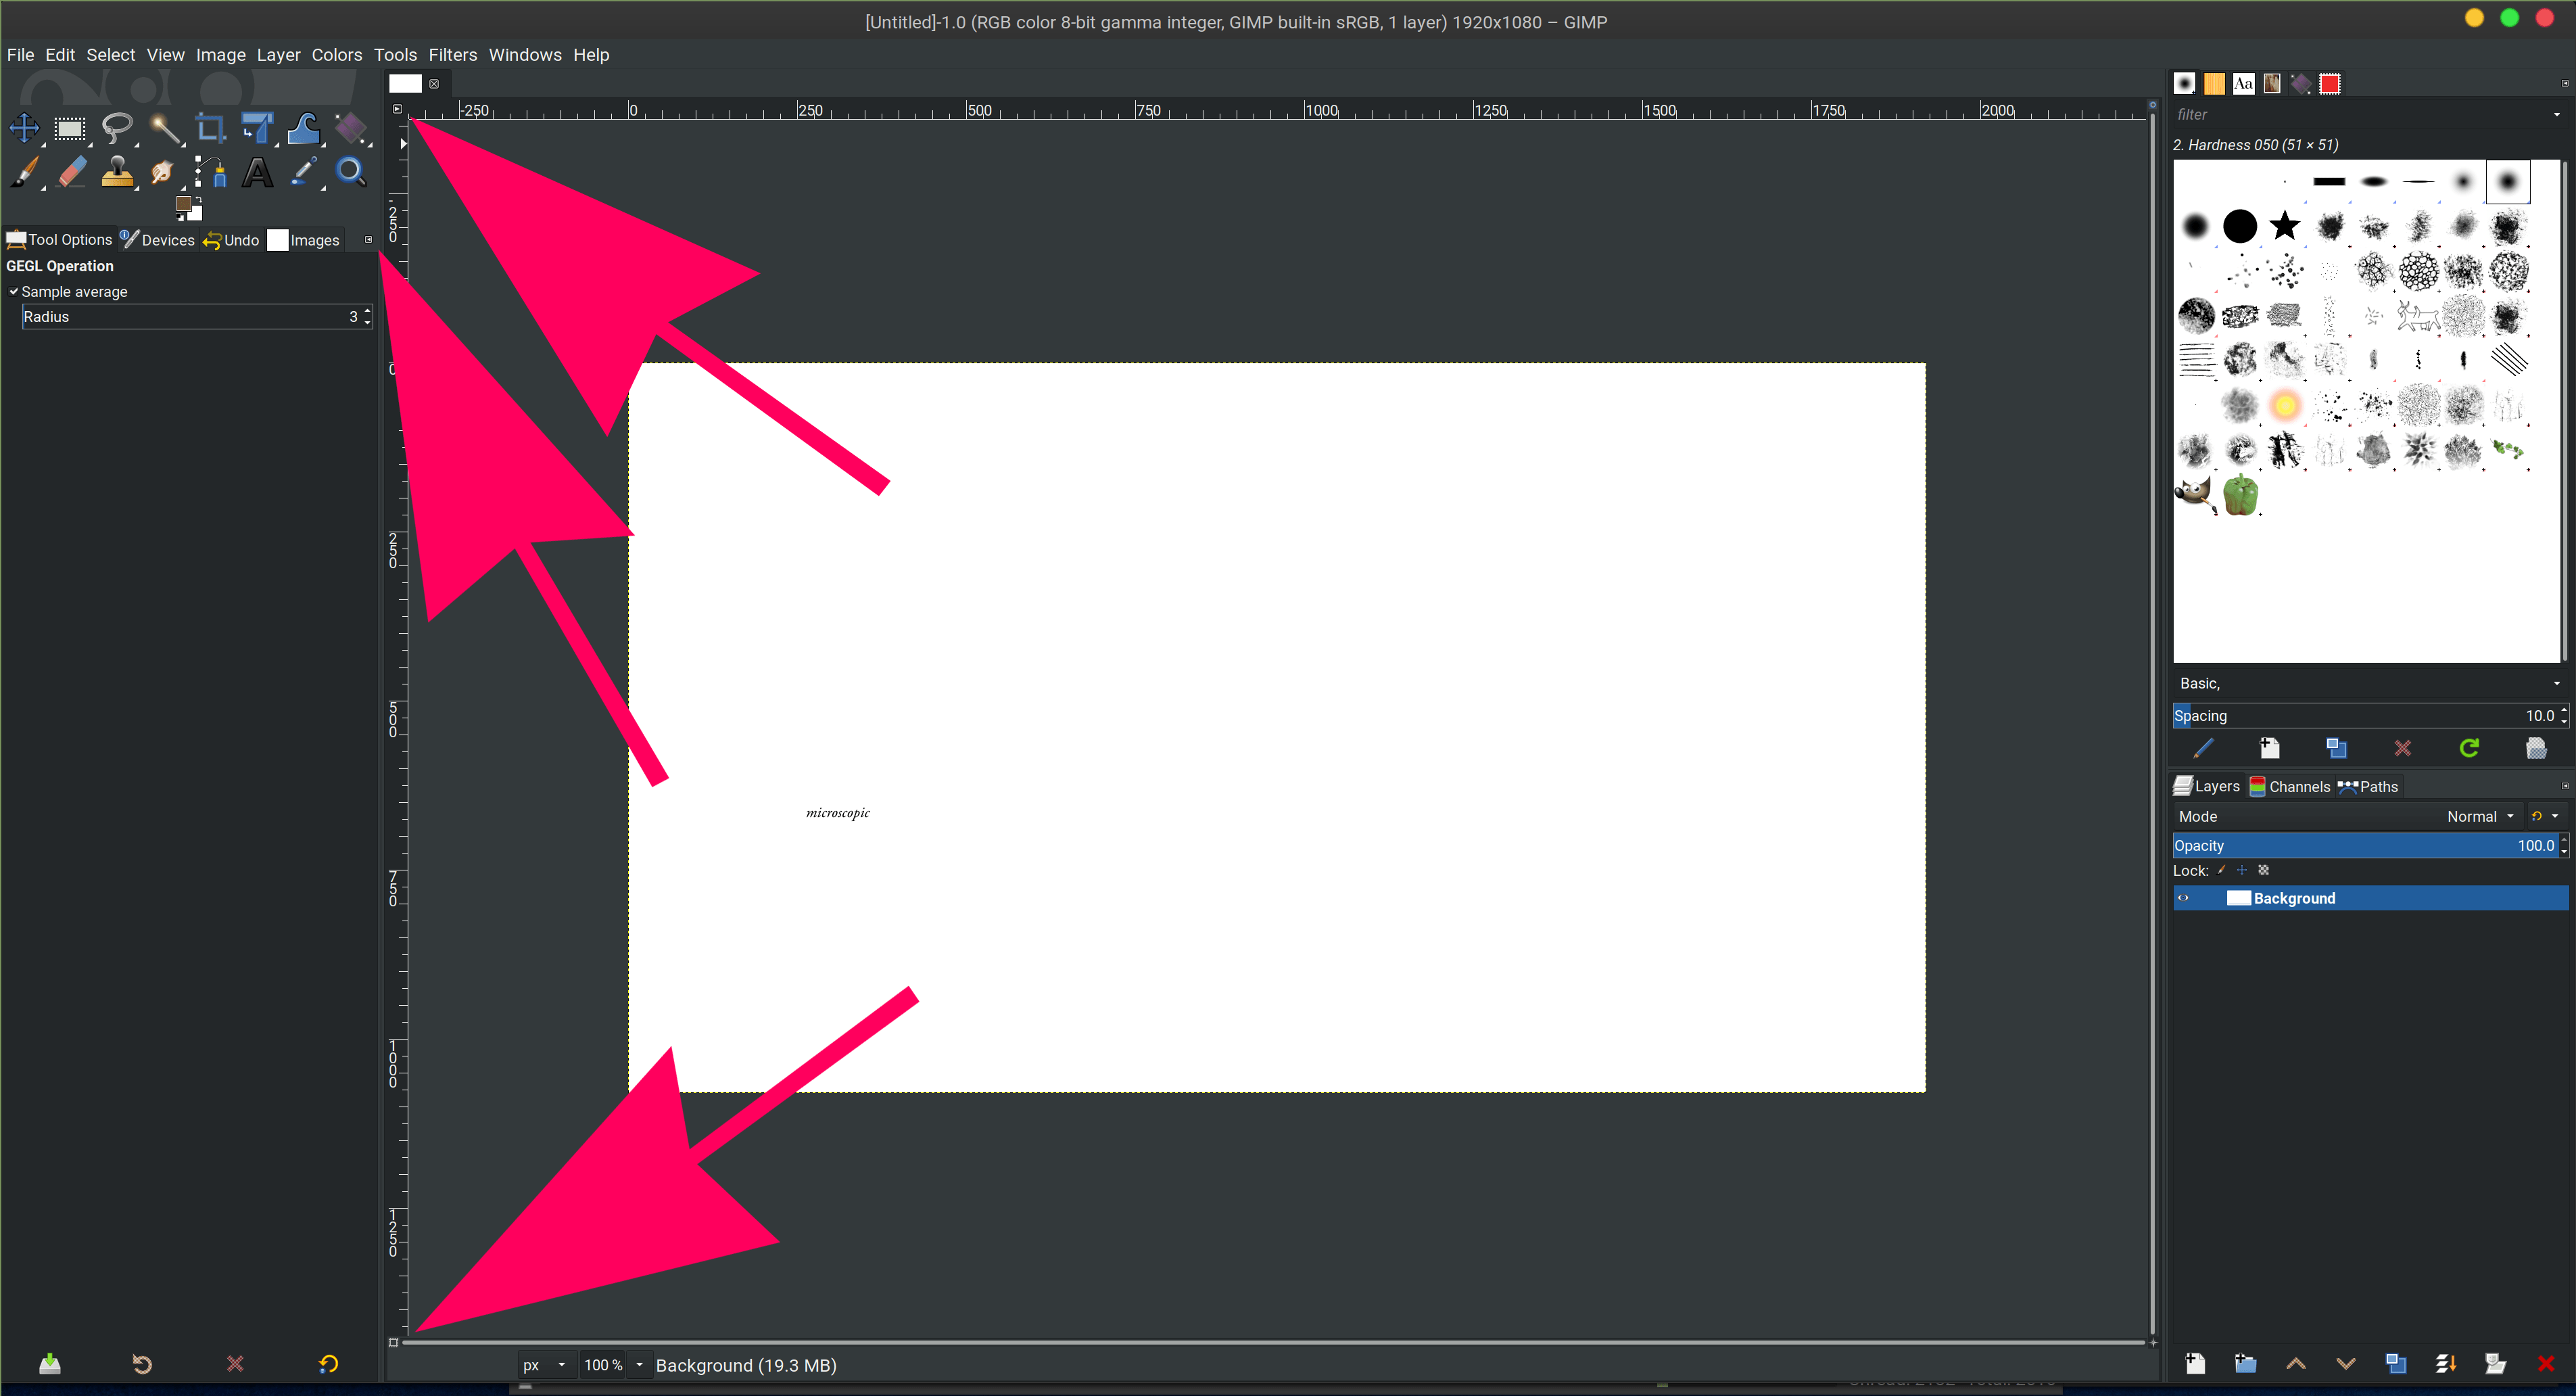Switch to the Channels tab

click(2289, 786)
